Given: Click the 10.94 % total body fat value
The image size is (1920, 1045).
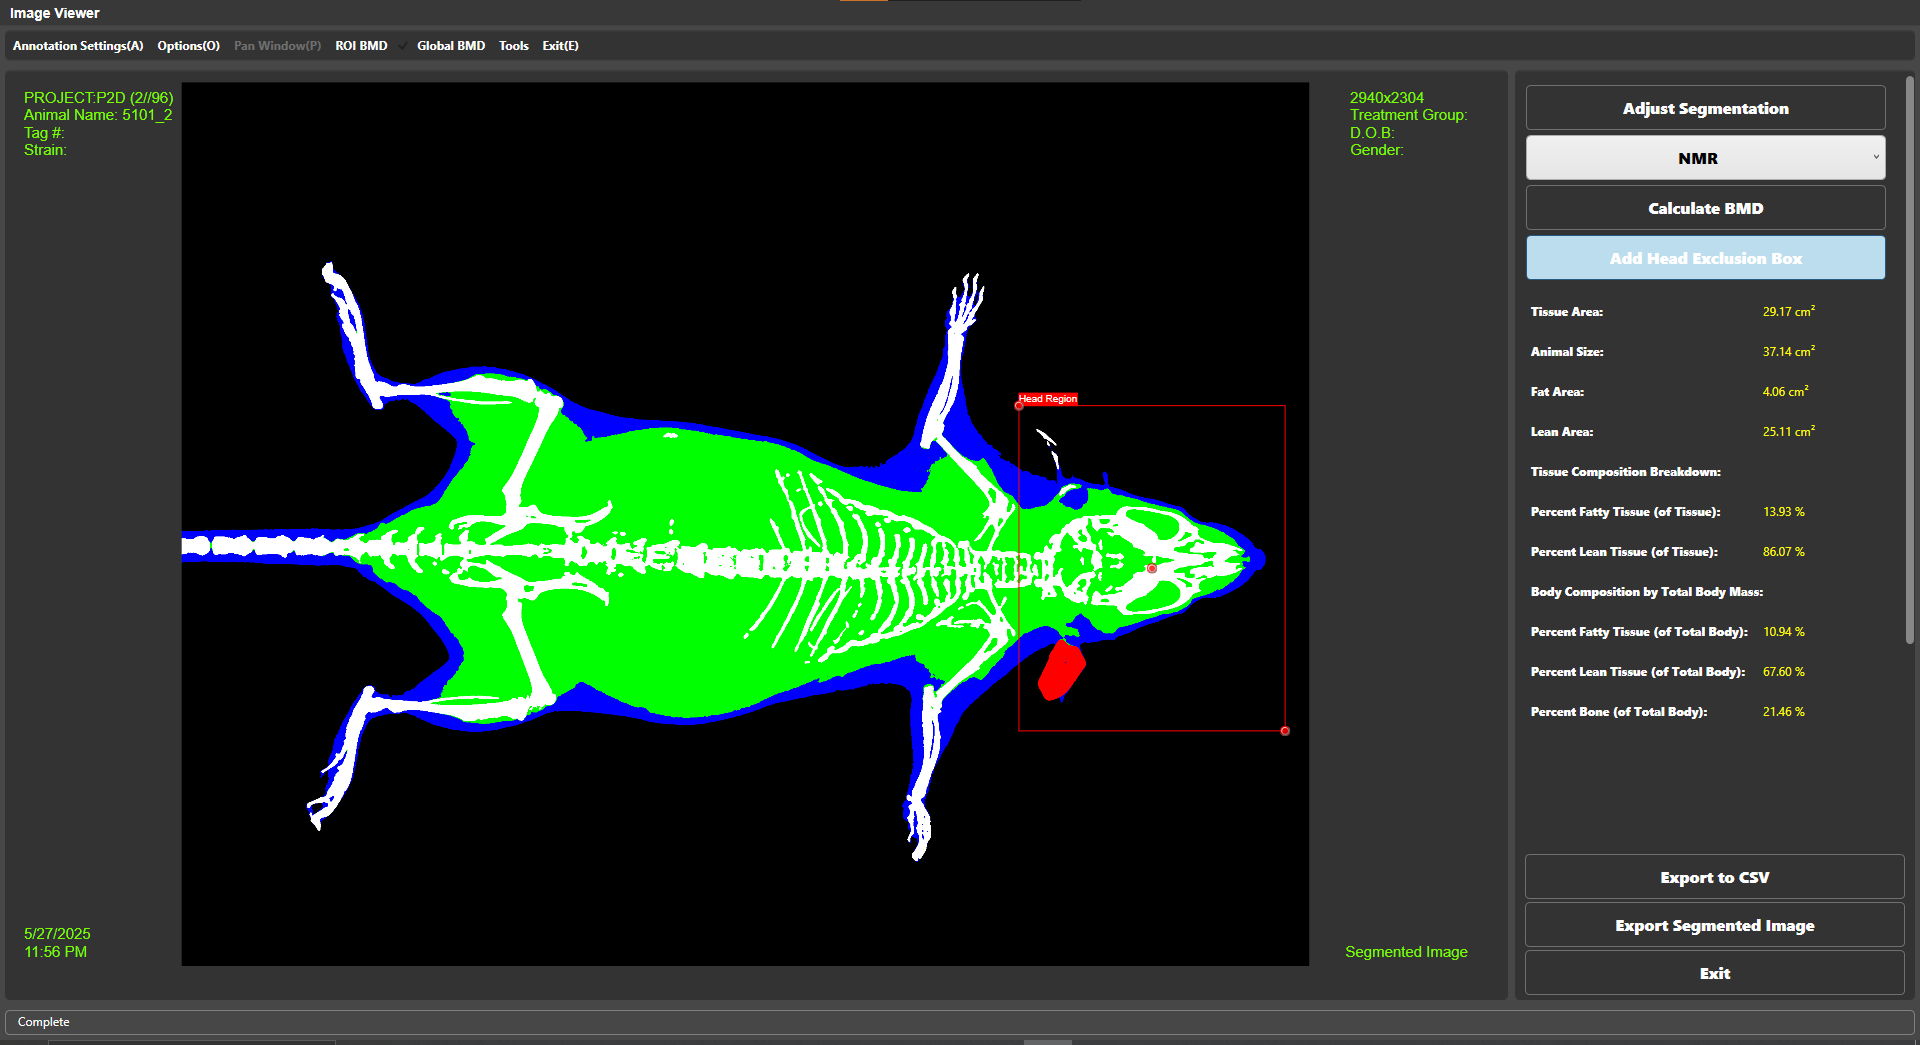Looking at the screenshot, I should coord(1783,632).
